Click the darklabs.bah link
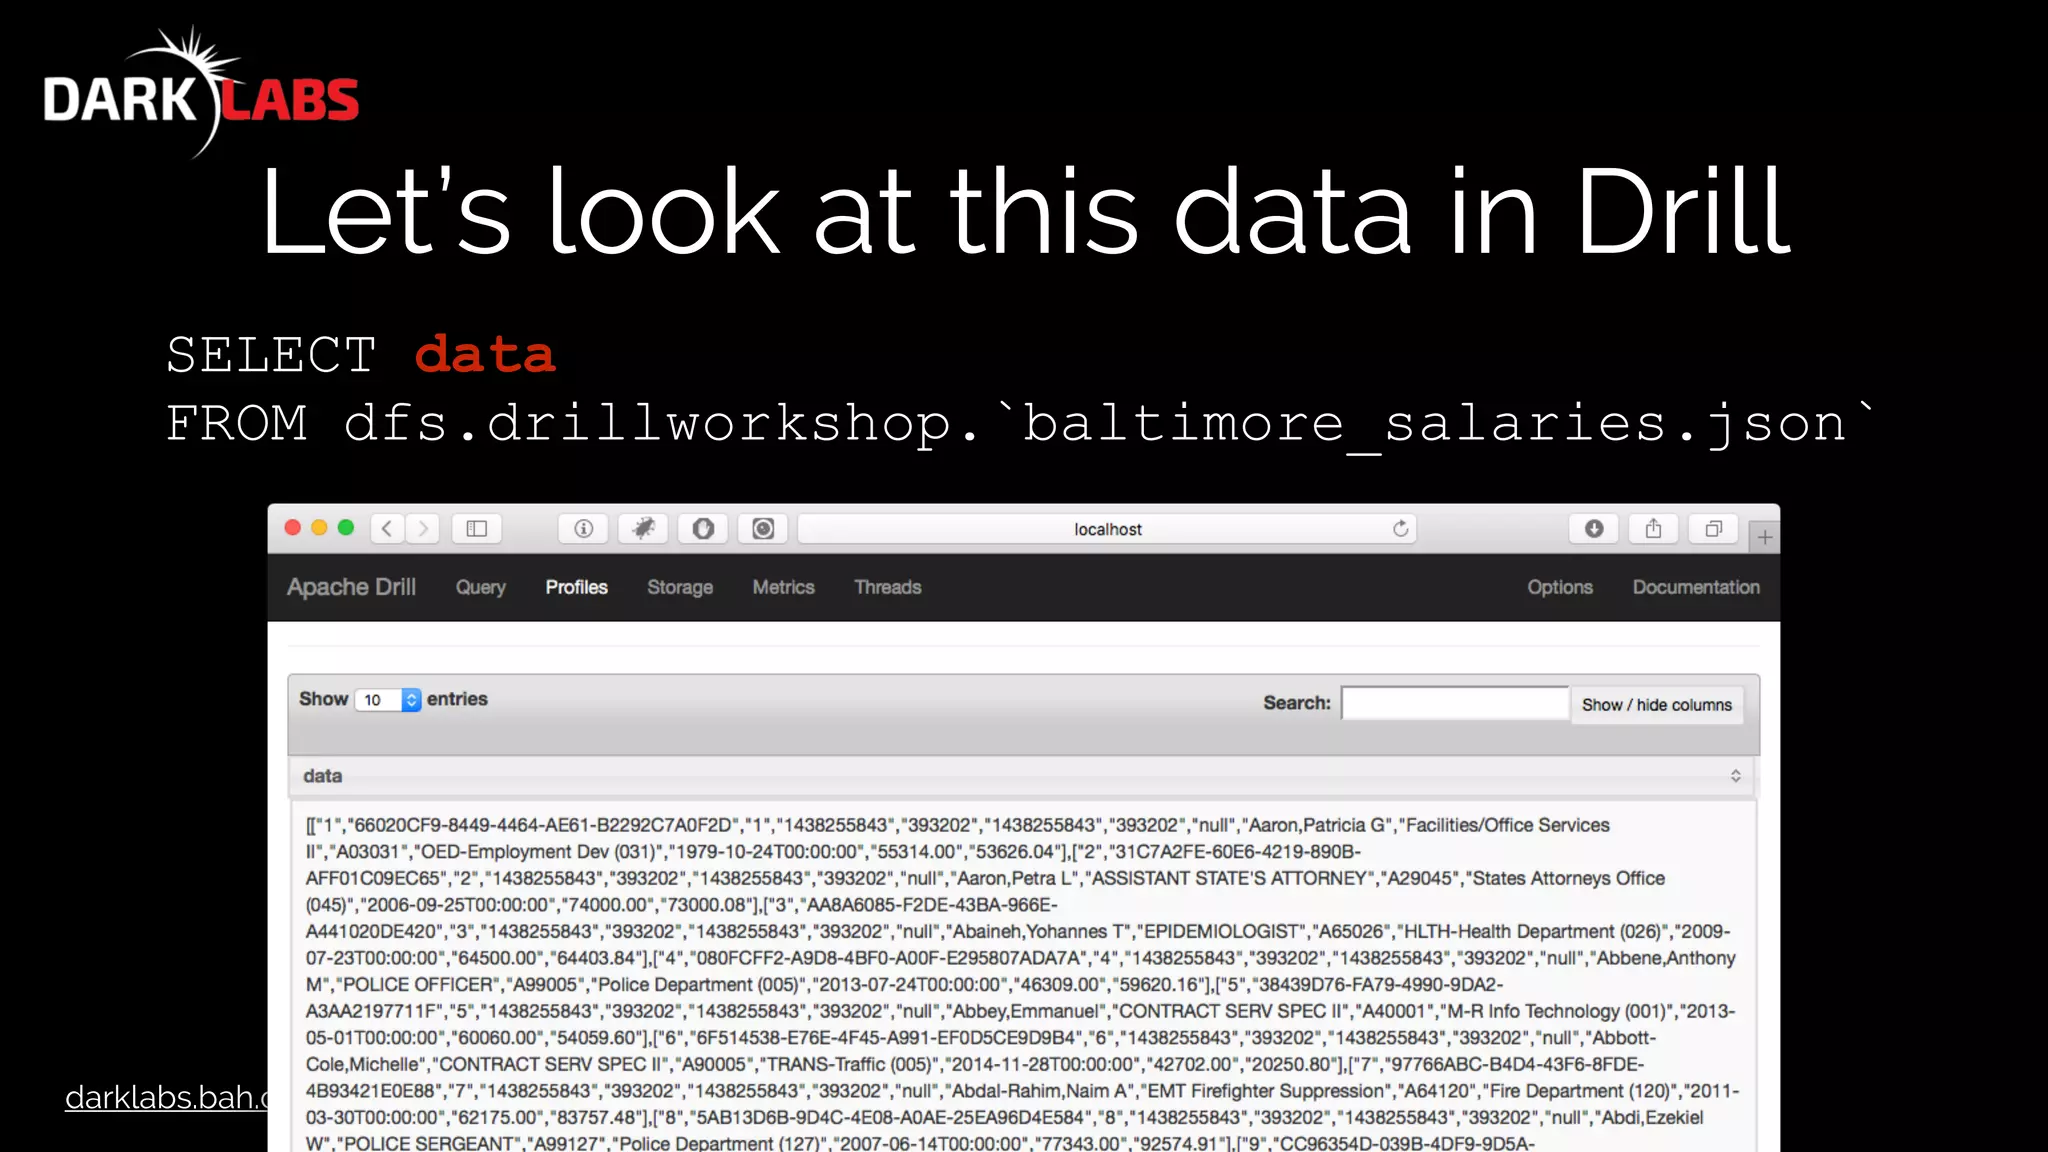 [x=166, y=1098]
